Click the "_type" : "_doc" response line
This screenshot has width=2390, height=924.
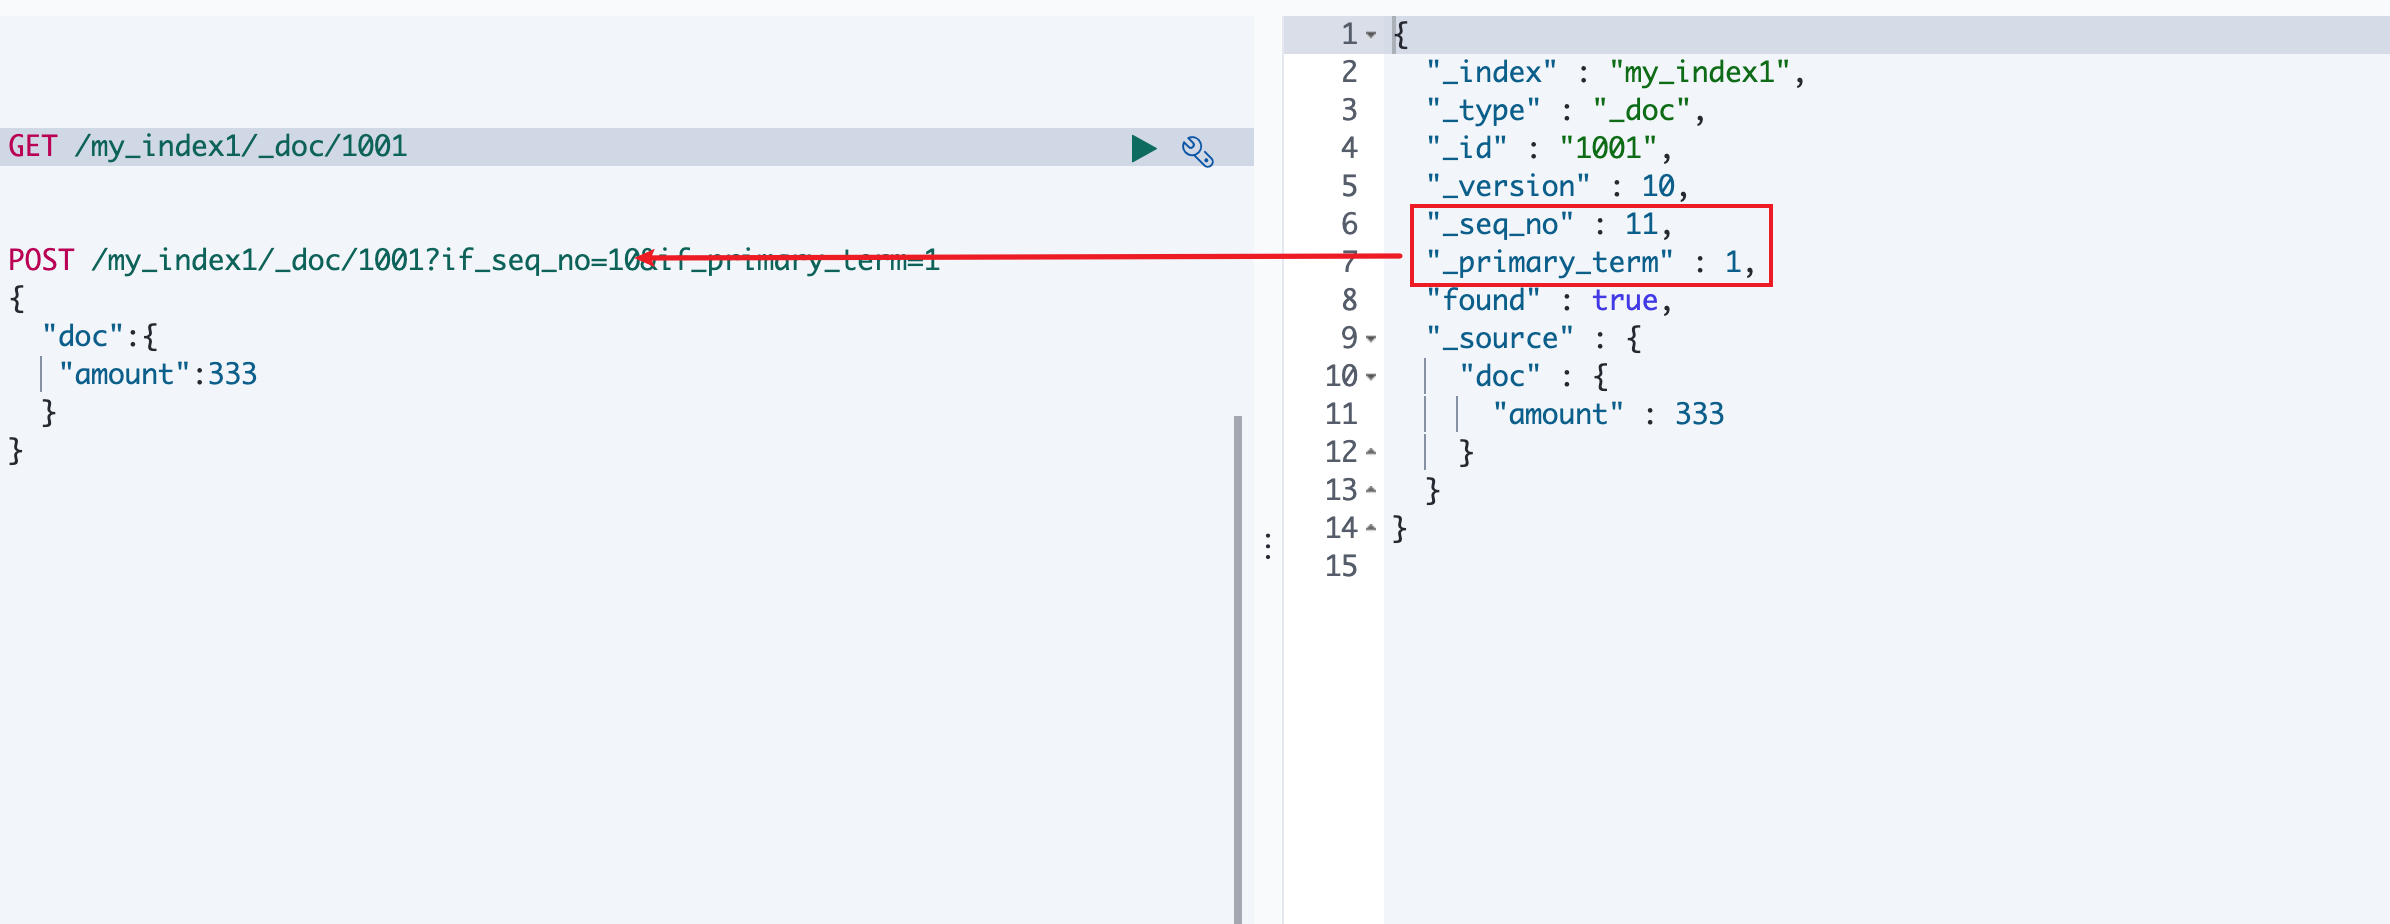(1565, 111)
